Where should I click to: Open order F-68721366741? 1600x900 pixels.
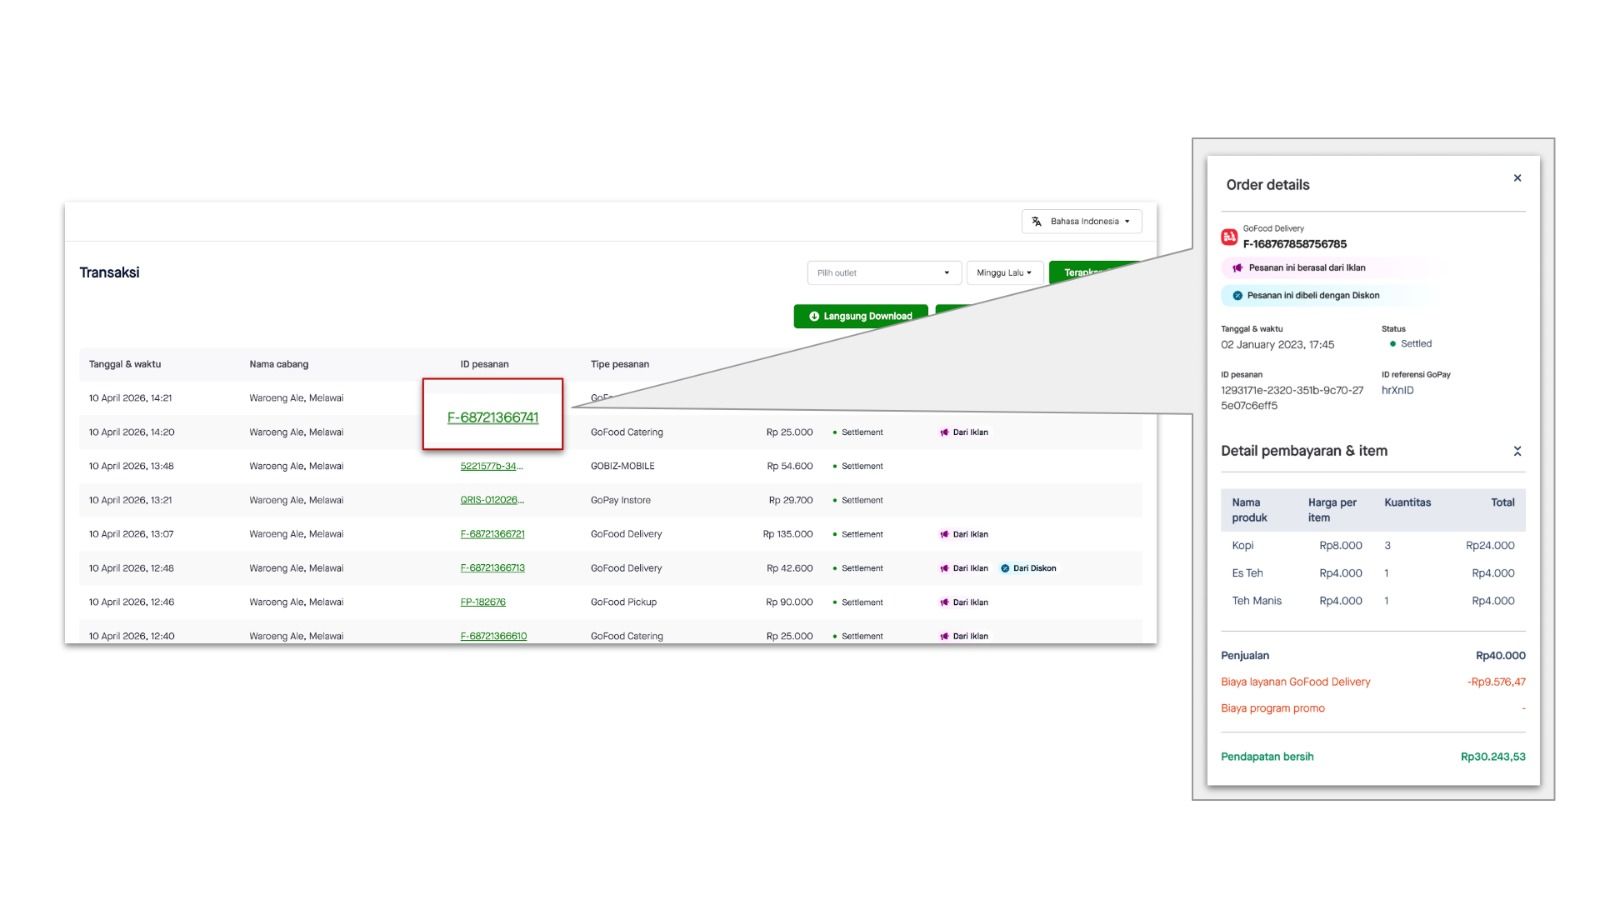tap(493, 418)
